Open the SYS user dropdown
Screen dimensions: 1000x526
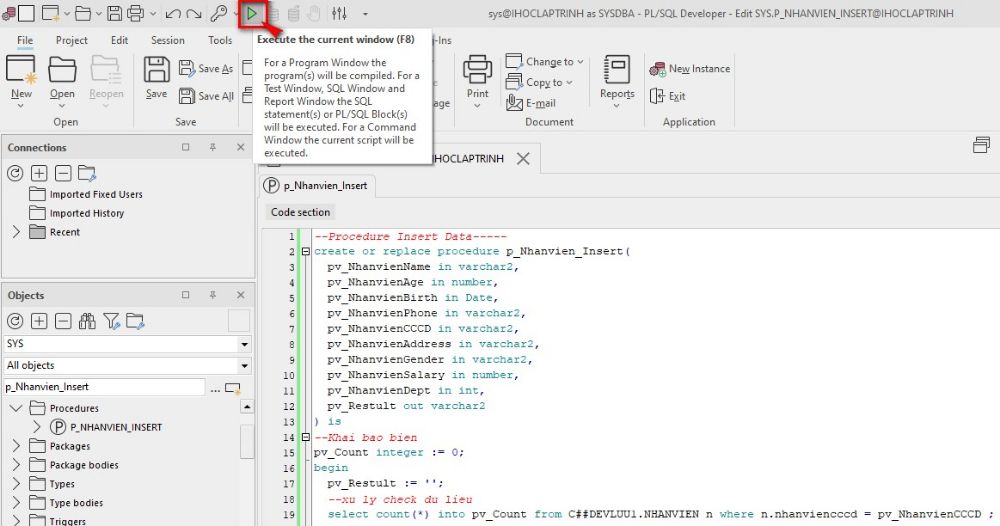[244, 344]
